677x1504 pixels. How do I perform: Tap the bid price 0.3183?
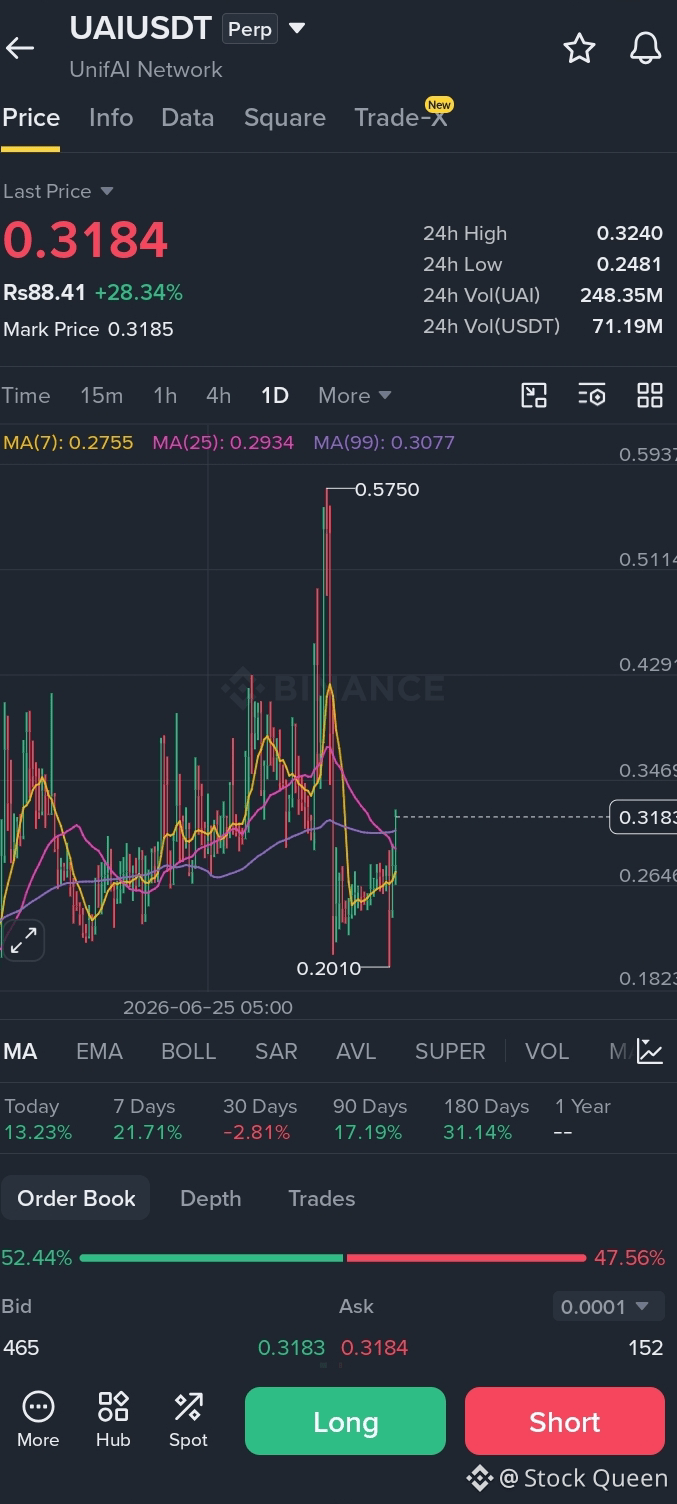coord(291,1347)
